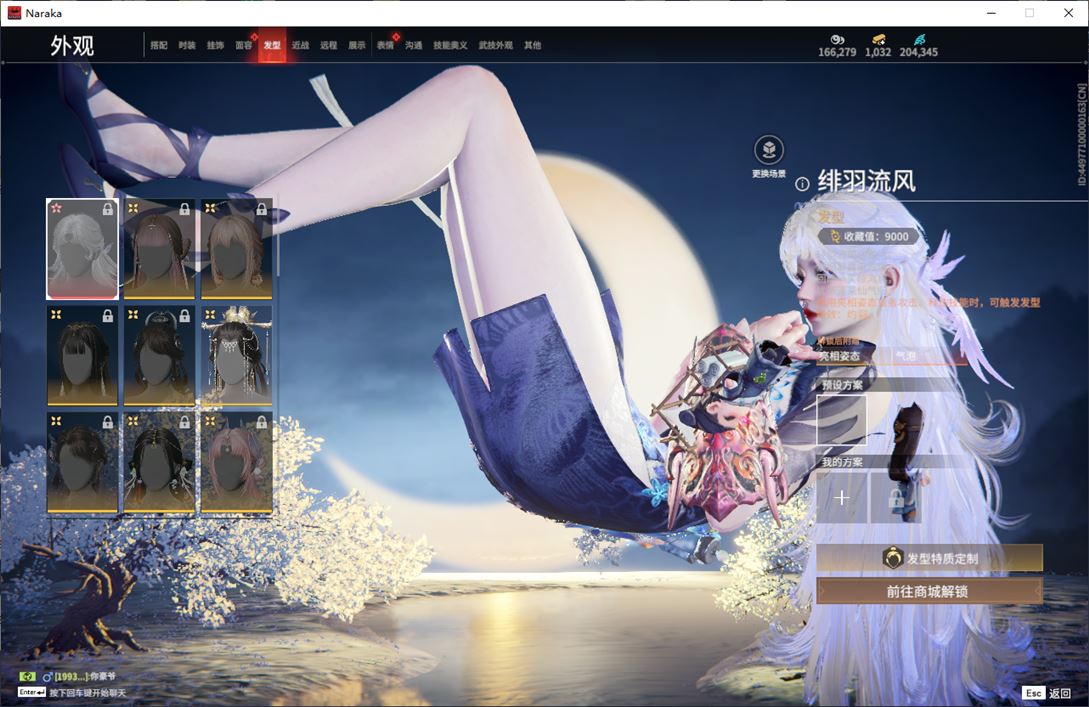The image size is (1089, 707).
Task: Open the 展示 display tab
Action: tap(357, 45)
